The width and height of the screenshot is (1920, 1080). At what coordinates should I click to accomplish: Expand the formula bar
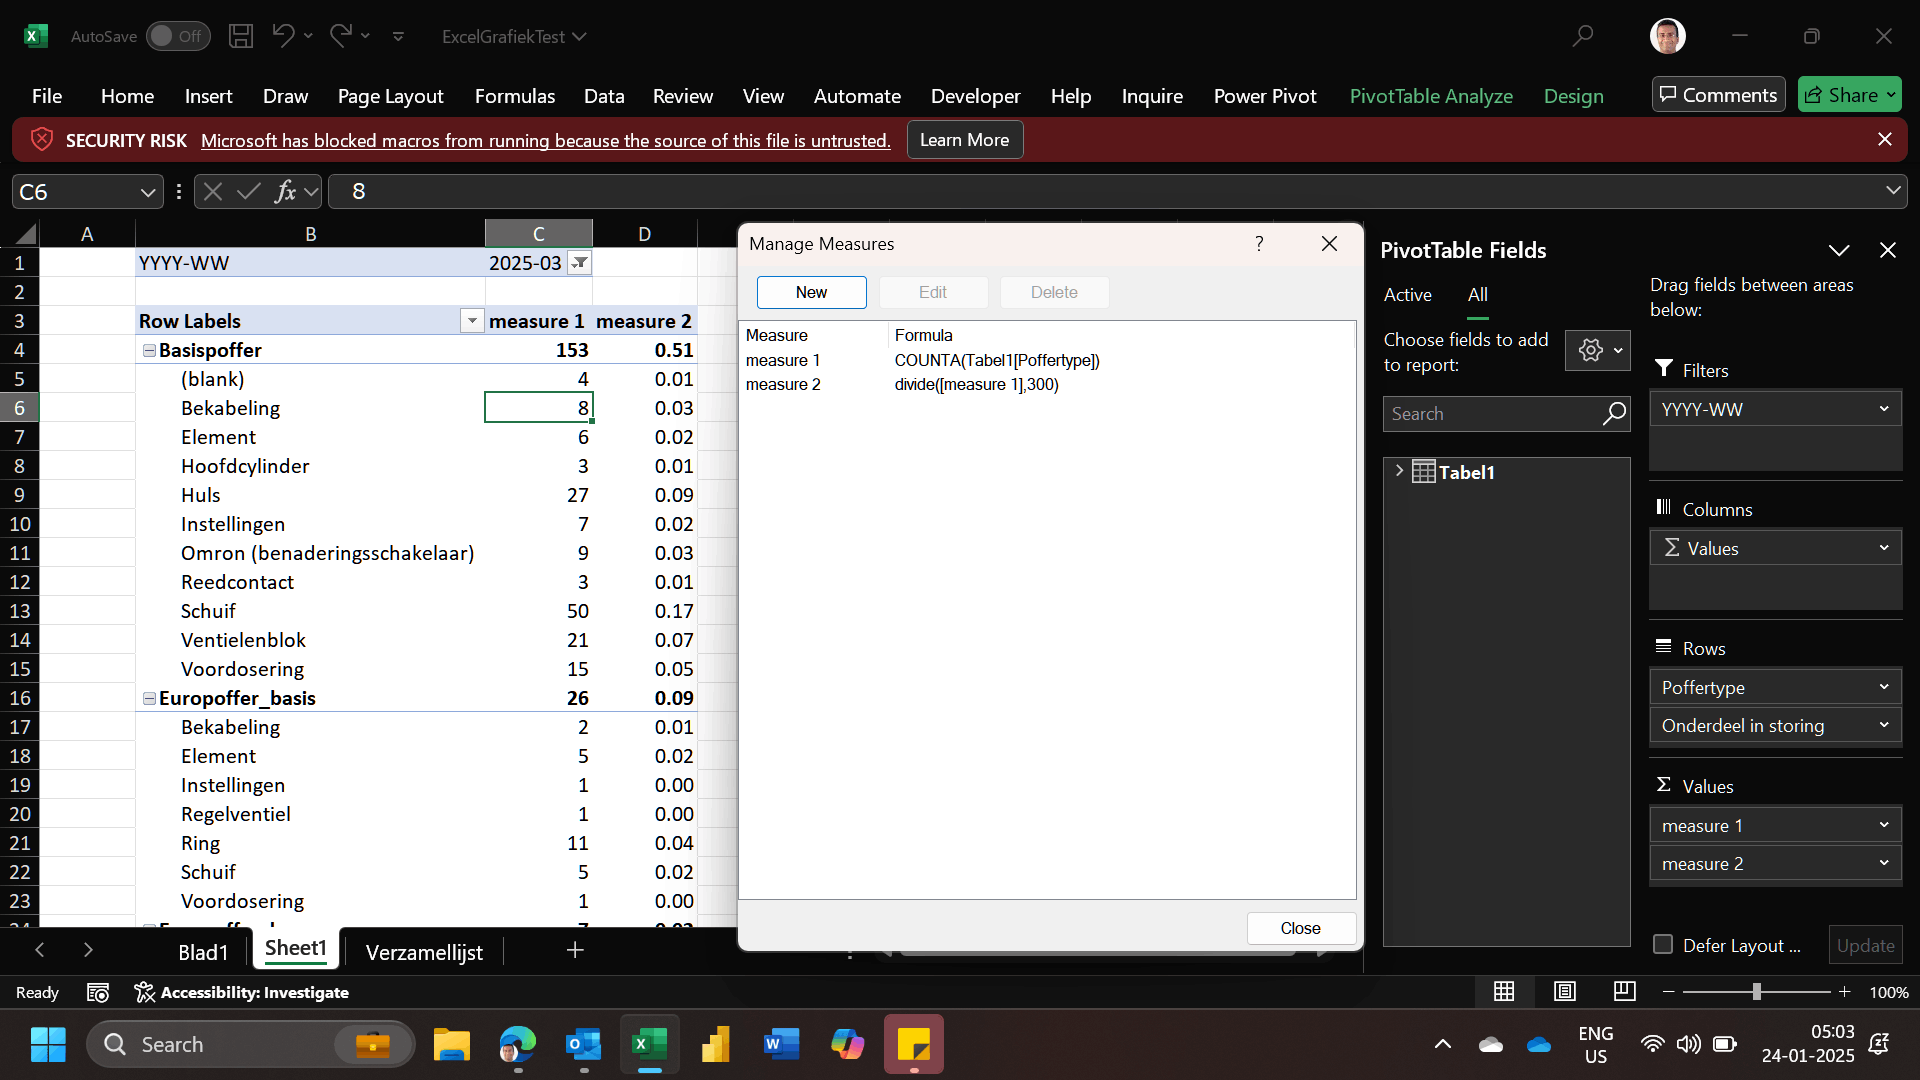tap(1893, 191)
